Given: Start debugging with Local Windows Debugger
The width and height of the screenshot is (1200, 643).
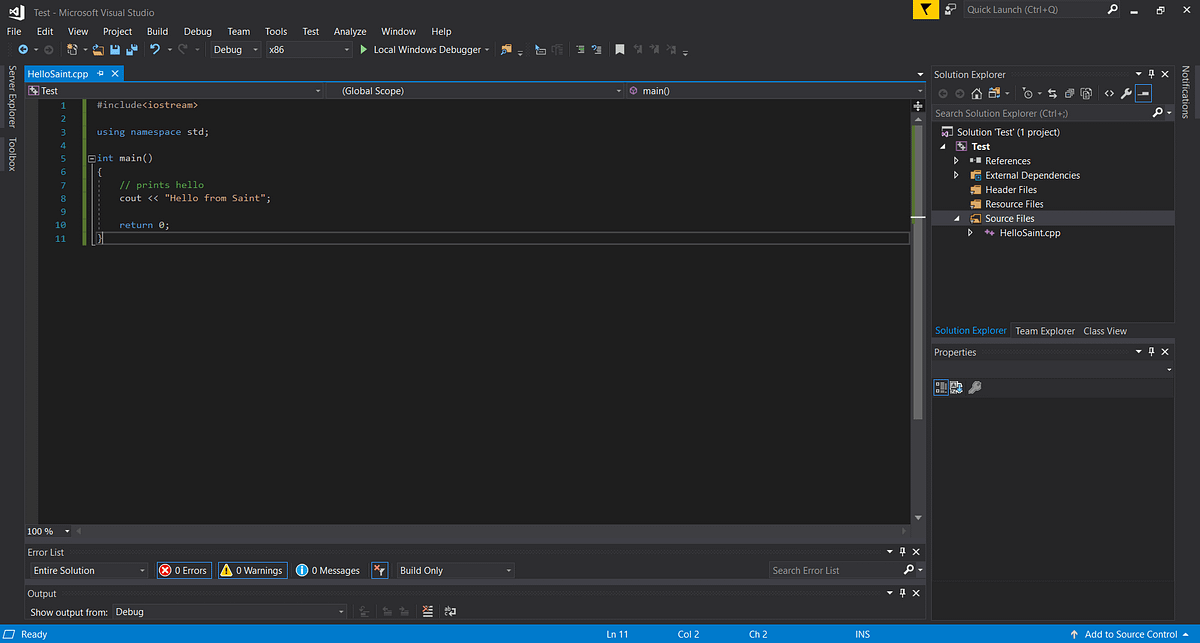Looking at the screenshot, I should (424, 49).
